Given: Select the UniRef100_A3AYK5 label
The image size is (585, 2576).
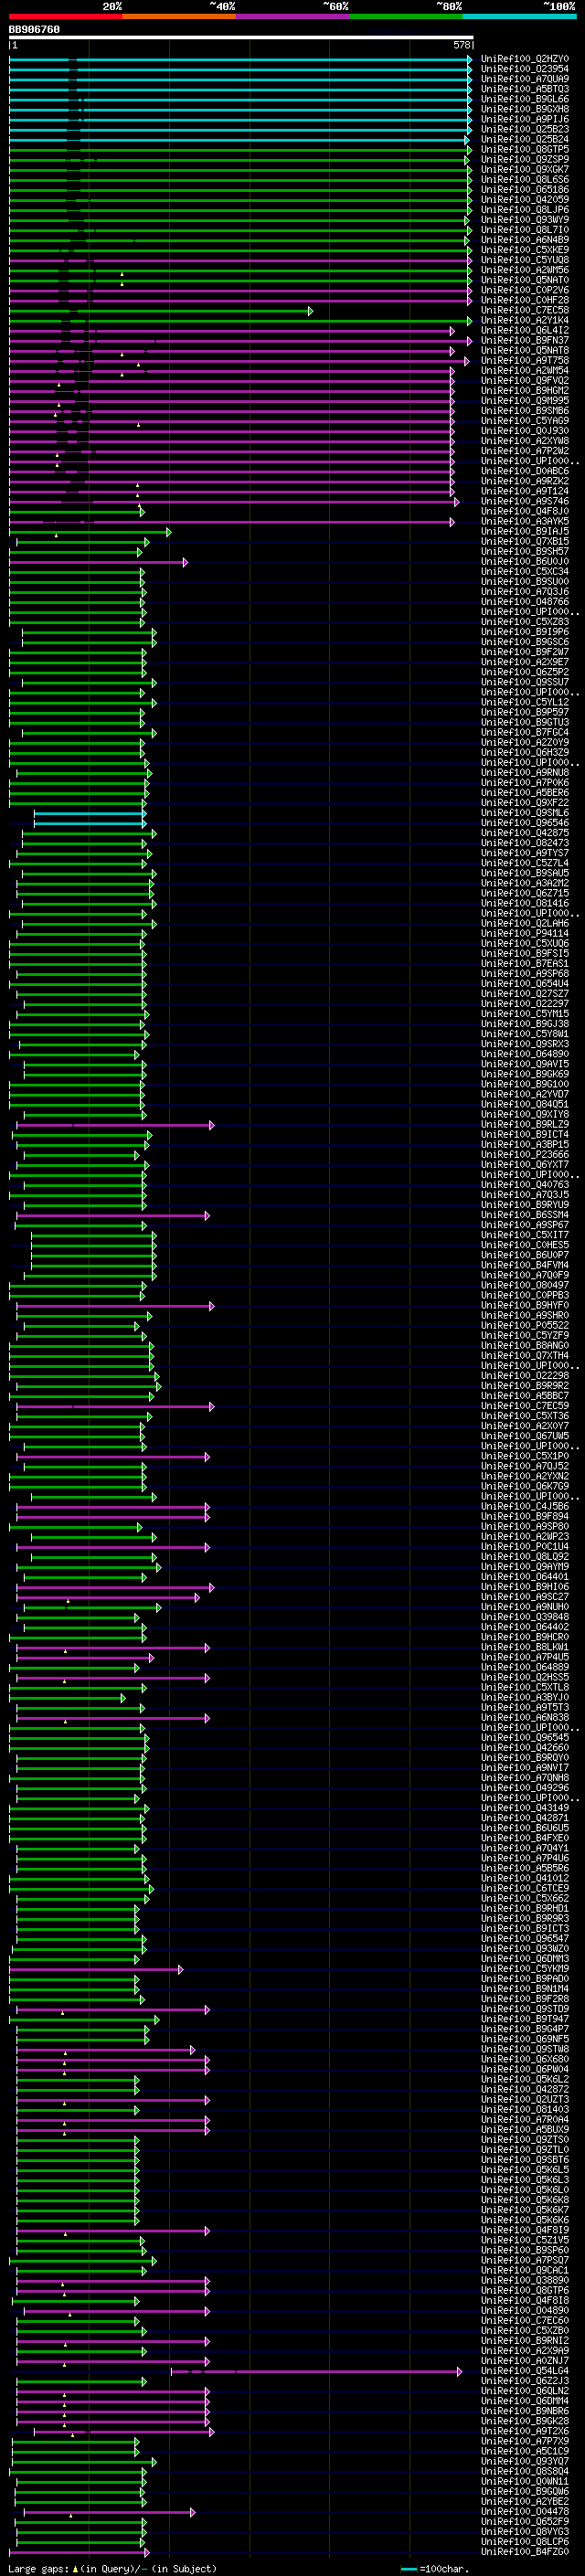Looking at the screenshot, I should tap(525, 521).
